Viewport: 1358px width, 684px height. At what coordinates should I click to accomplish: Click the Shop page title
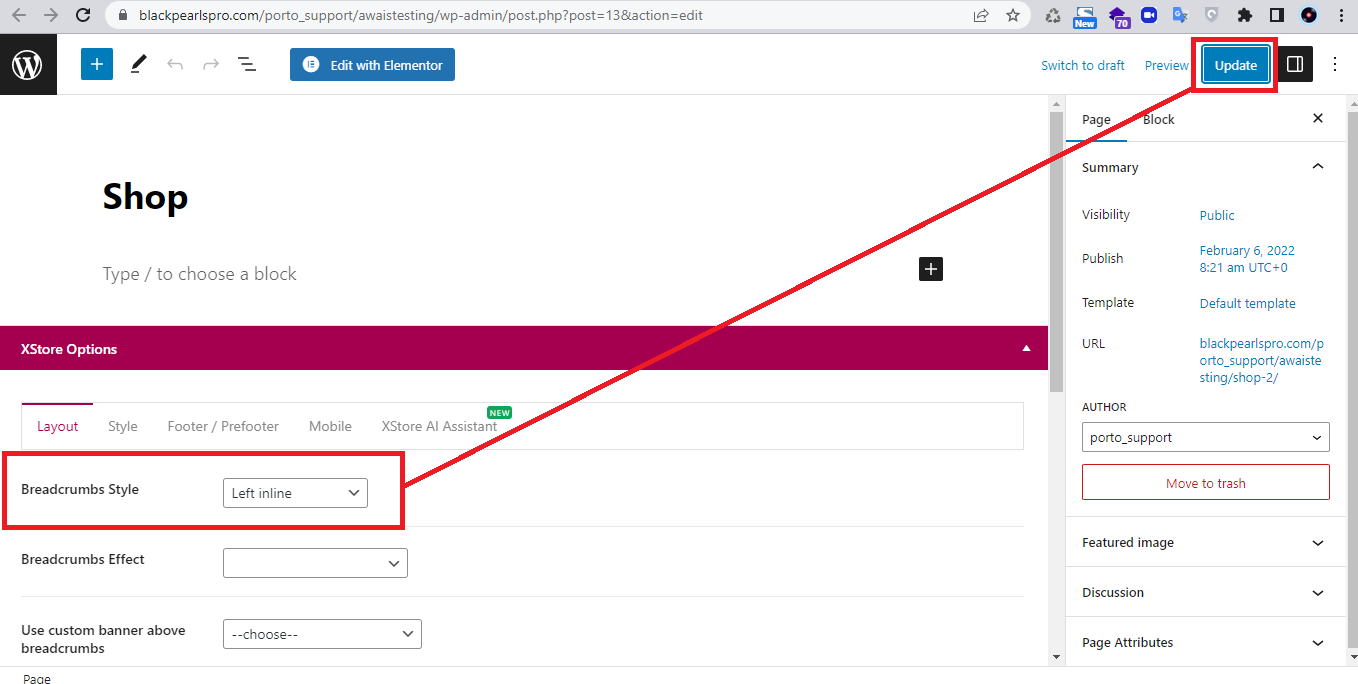click(145, 196)
